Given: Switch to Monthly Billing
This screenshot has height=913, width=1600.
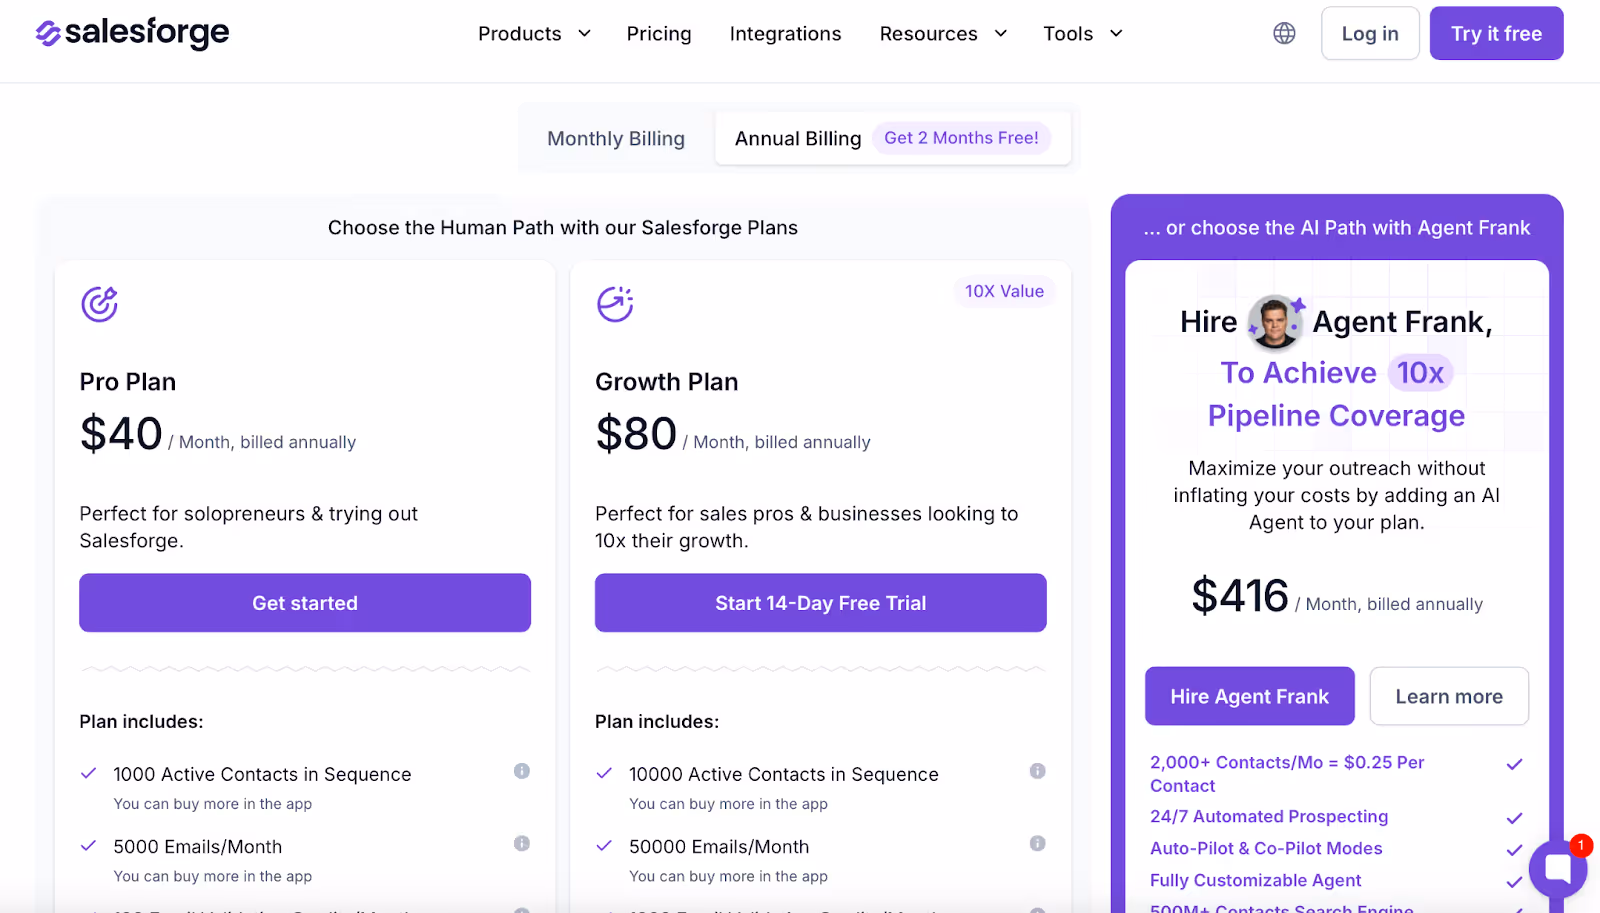Looking at the screenshot, I should [616, 139].
